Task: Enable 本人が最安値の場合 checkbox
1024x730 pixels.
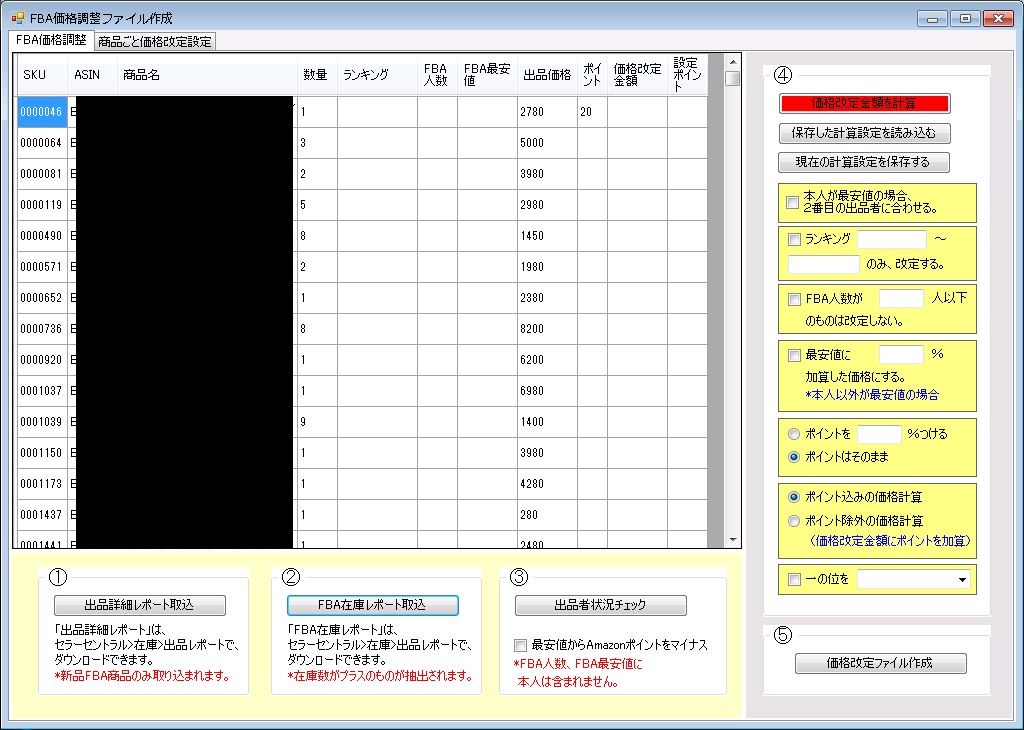Action: pyautogui.click(x=792, y=202)
